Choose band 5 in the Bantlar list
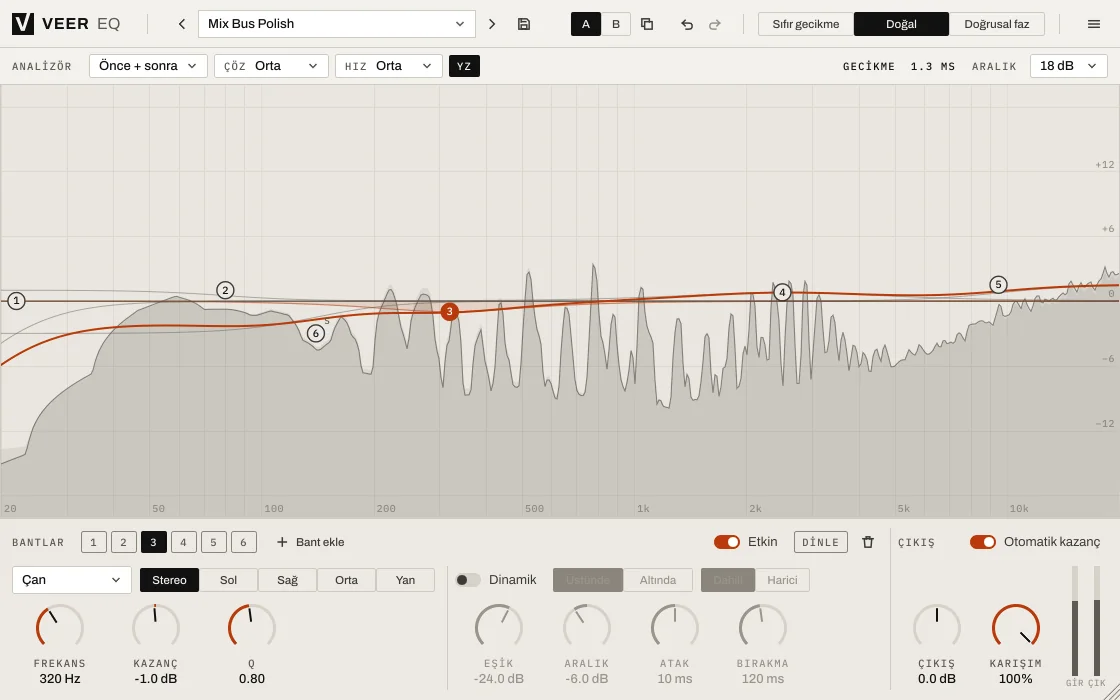This screenshot has height=700, width=1120. click(214, 543)
